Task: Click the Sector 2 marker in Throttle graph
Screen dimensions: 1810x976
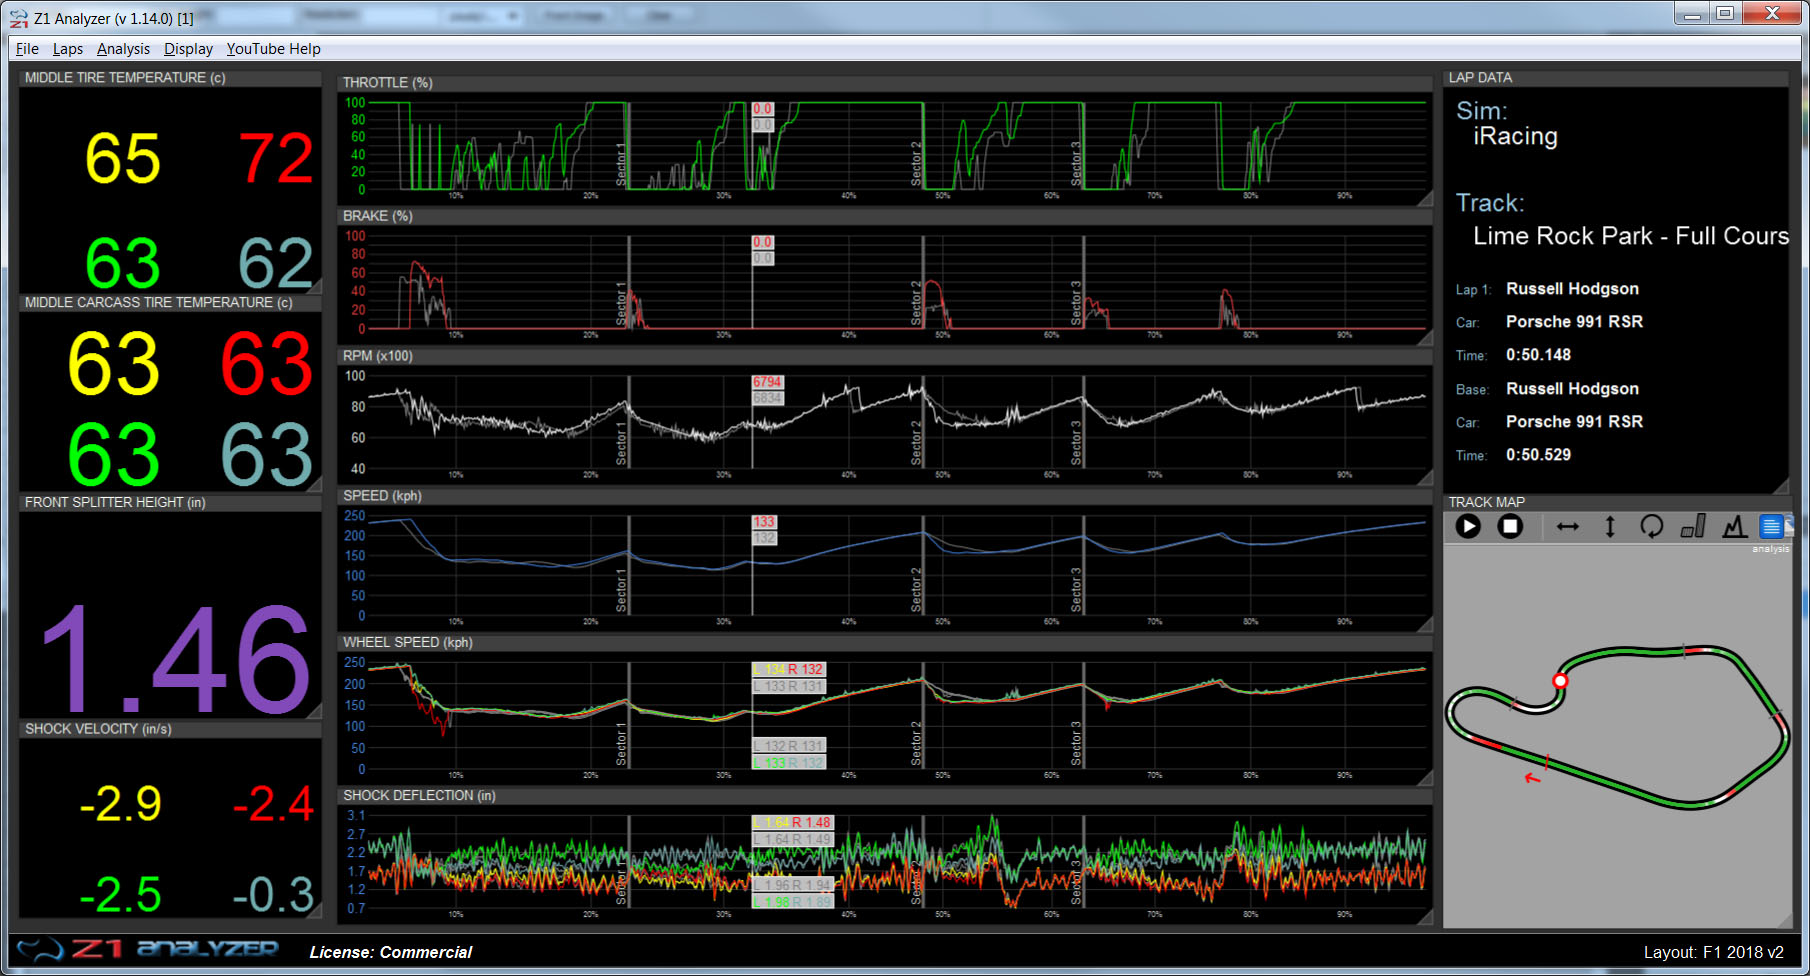Action: [916, 163]
